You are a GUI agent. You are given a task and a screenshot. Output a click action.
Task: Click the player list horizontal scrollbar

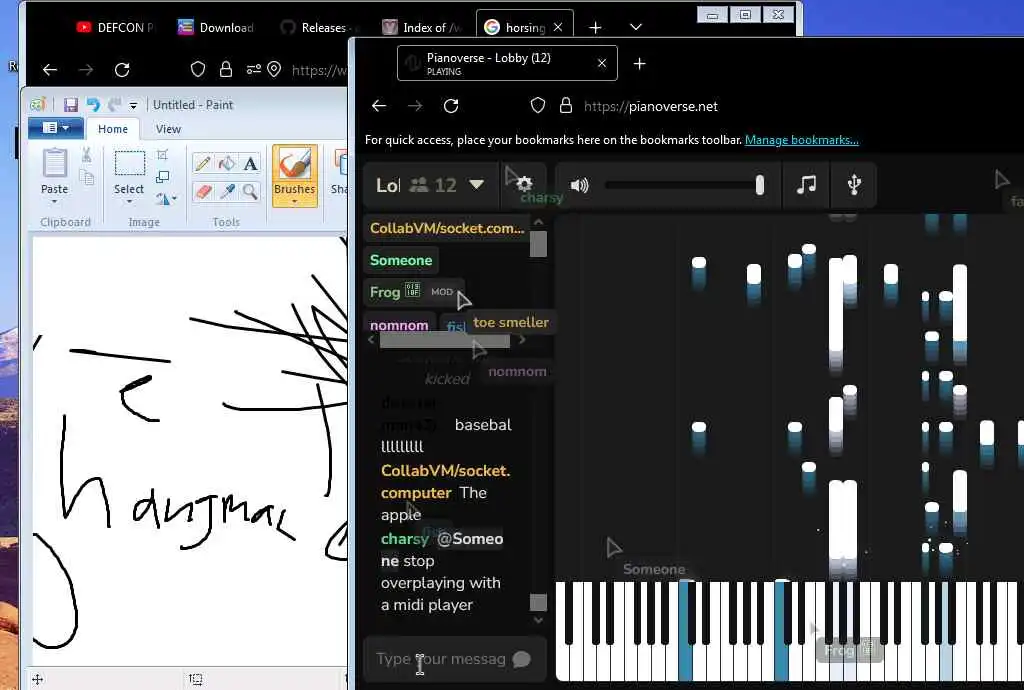click(446, 340)
